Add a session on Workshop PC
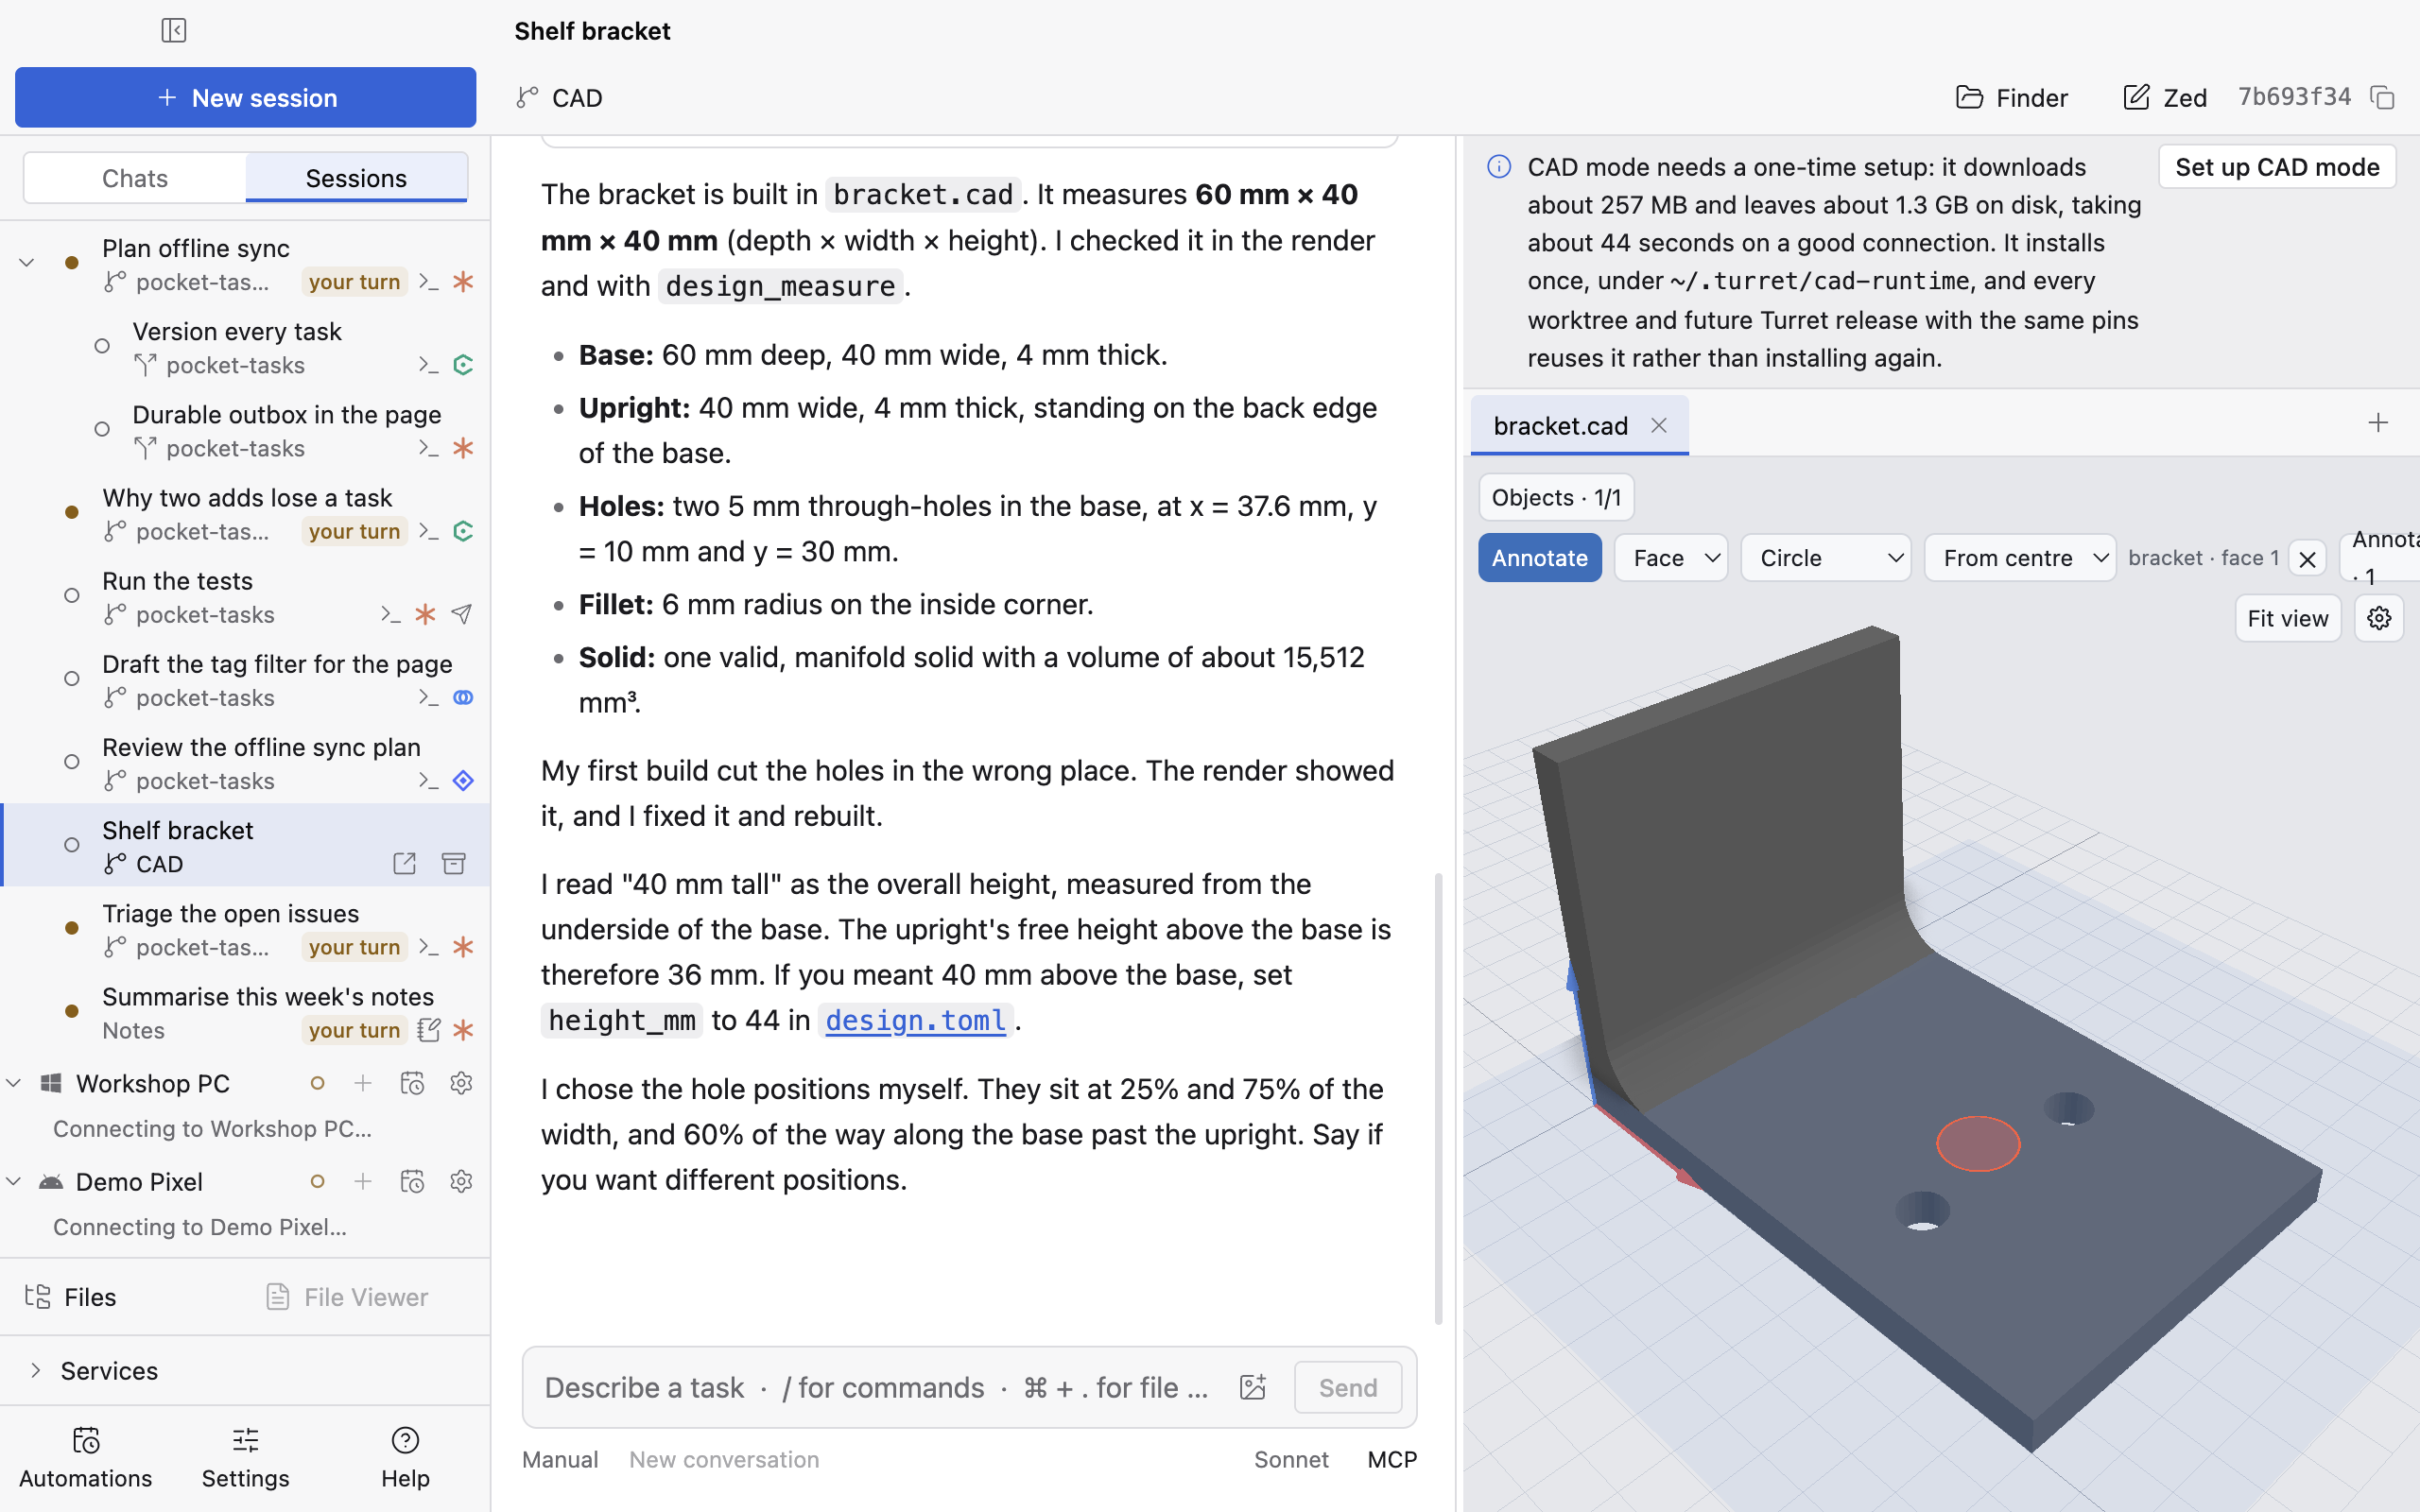 coord(363,1083)
